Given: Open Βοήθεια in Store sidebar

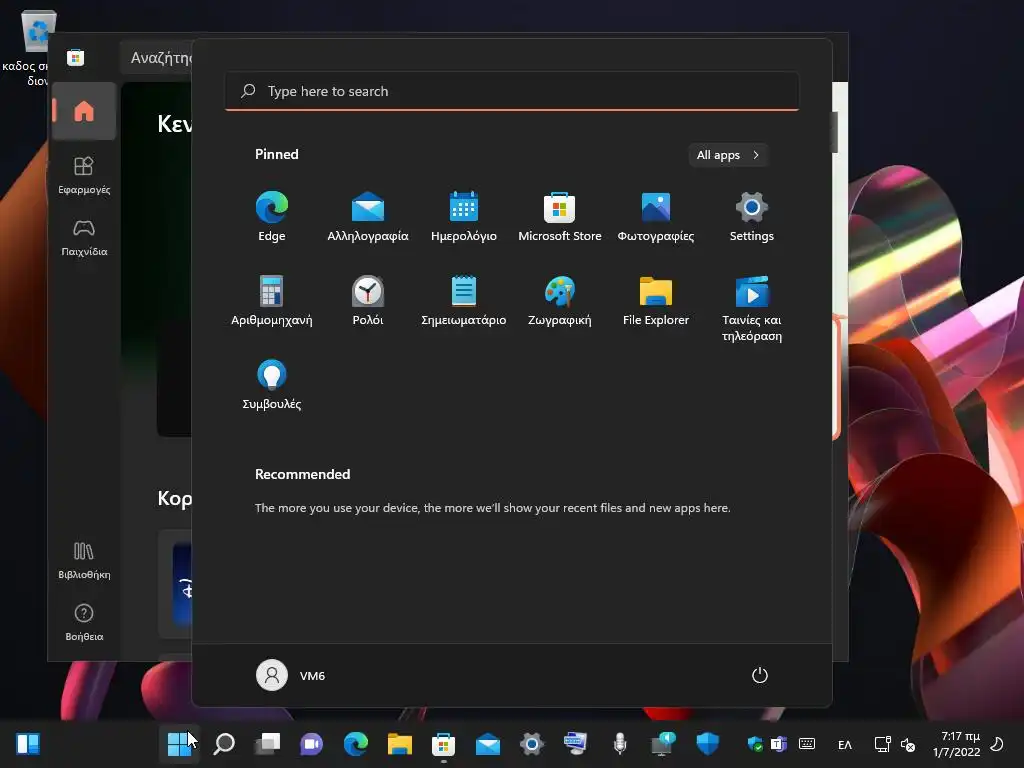Looking at the screenshot, I should (84, 622).
